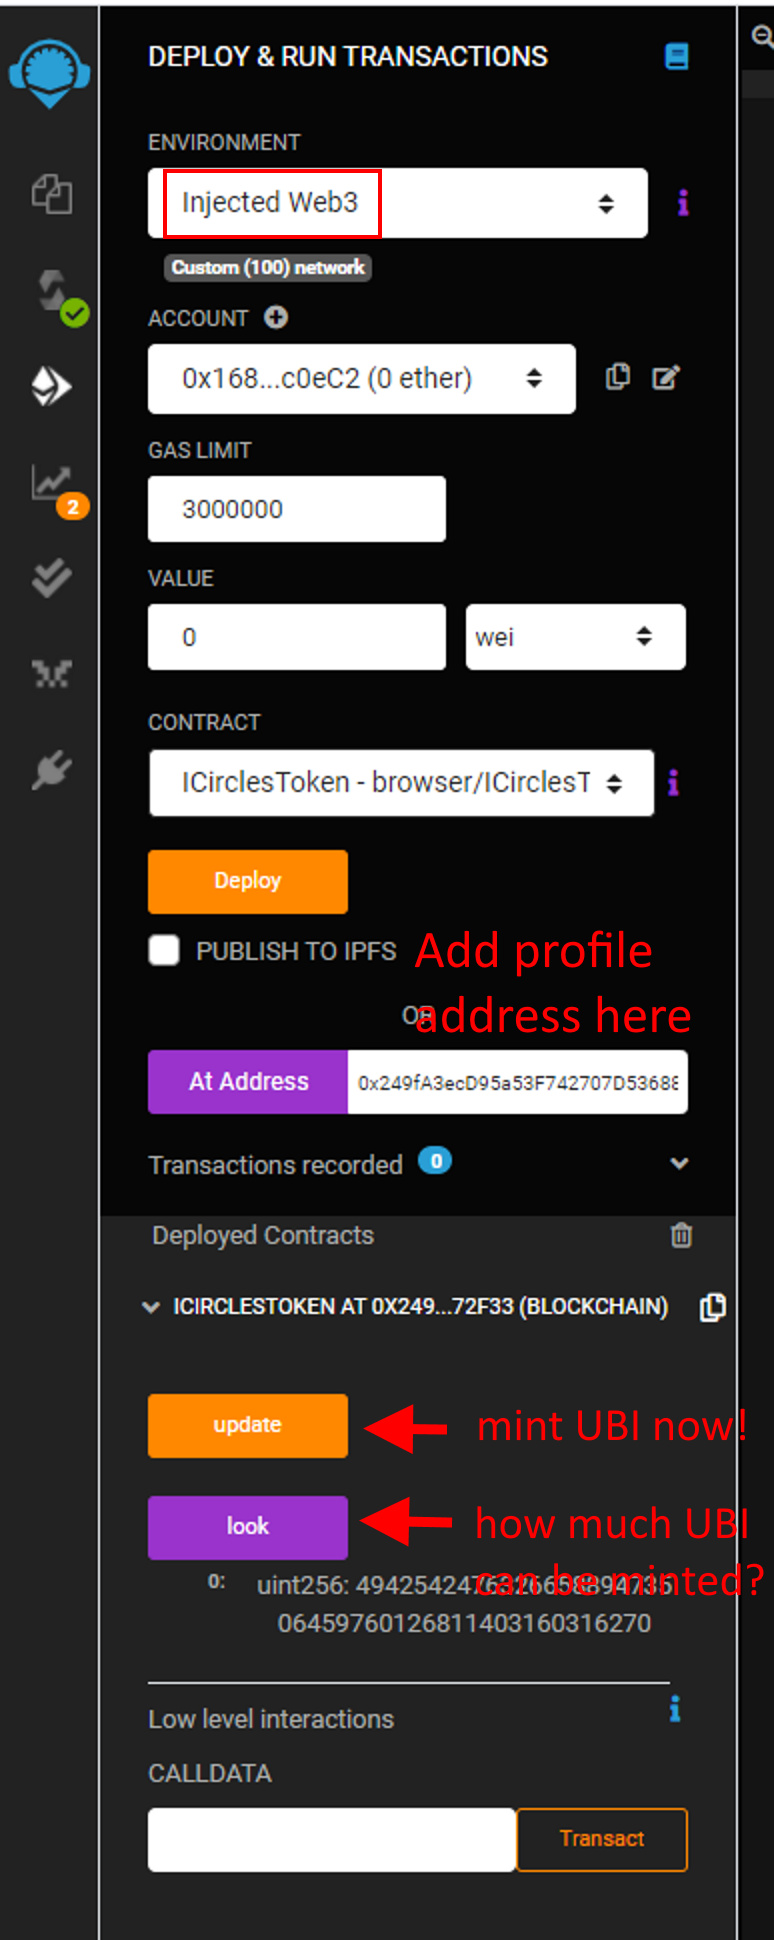The image size is (774, 1940).
Task: Expand the Transactions recorded section
Action: point(679,1163)
